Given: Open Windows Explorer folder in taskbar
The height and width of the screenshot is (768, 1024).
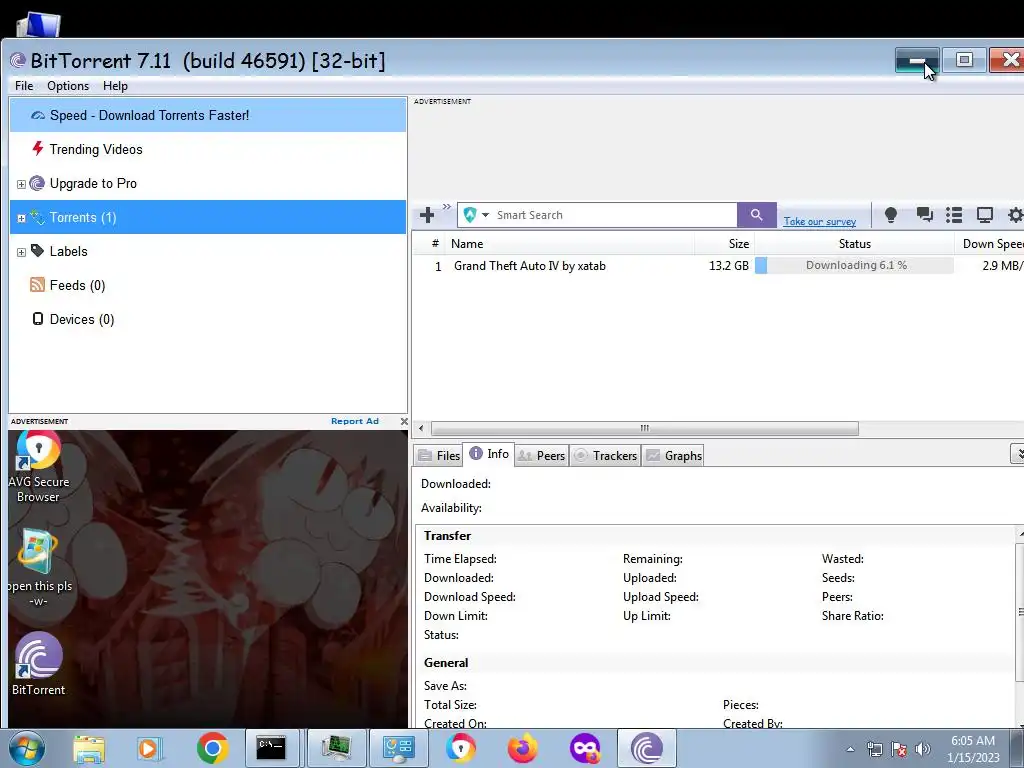Looking at the screenshot, I should pyautogui.click(x=89, y=748).
